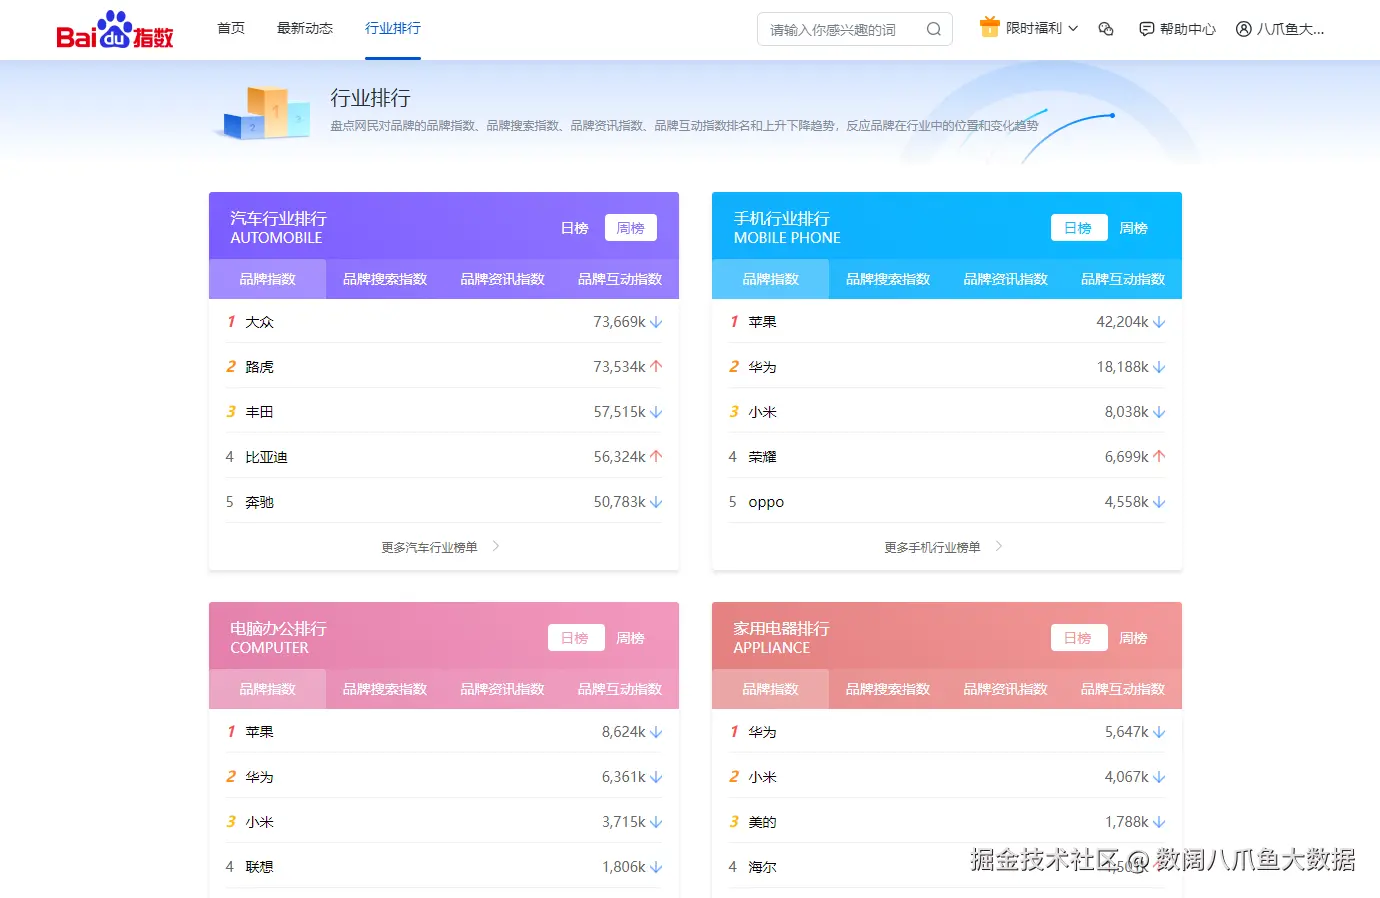
Task: Click 大众 in automobile ranking
Action: click(260, 322)
